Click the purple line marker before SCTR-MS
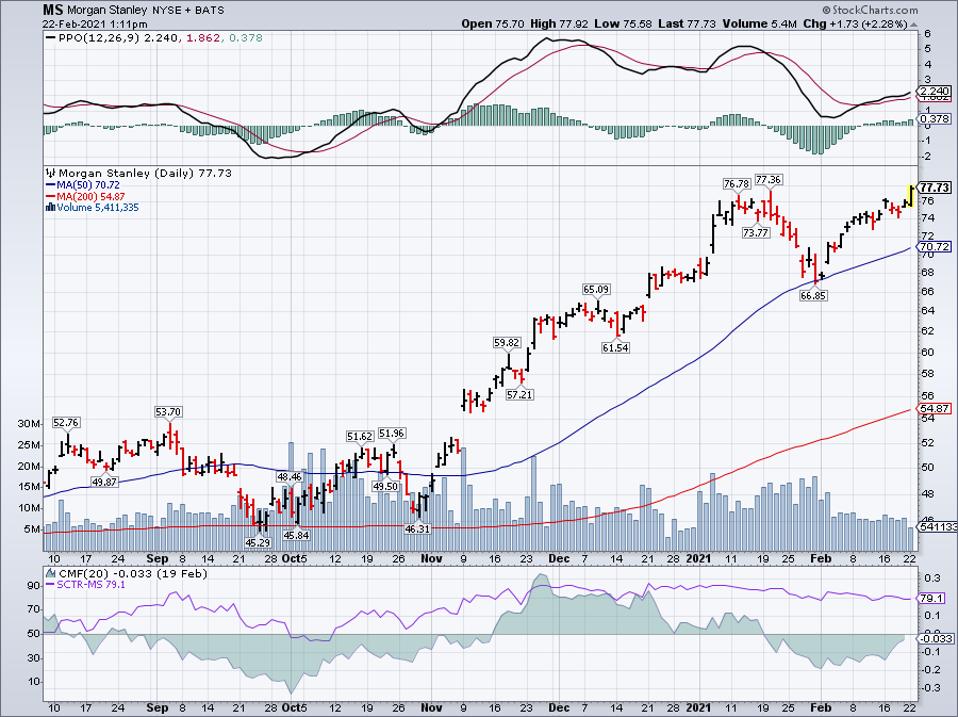 pyautogui.click(x=51, y=584)
